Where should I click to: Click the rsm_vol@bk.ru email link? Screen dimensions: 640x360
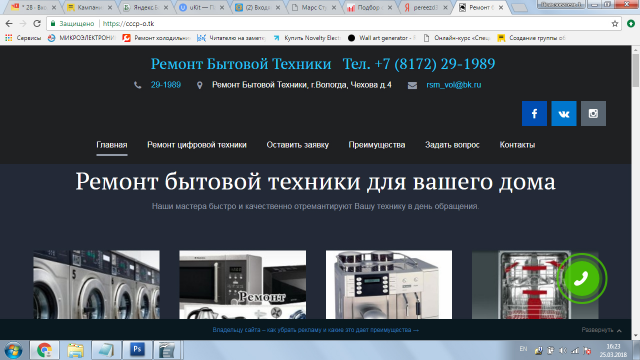click(x=454, y=85)
